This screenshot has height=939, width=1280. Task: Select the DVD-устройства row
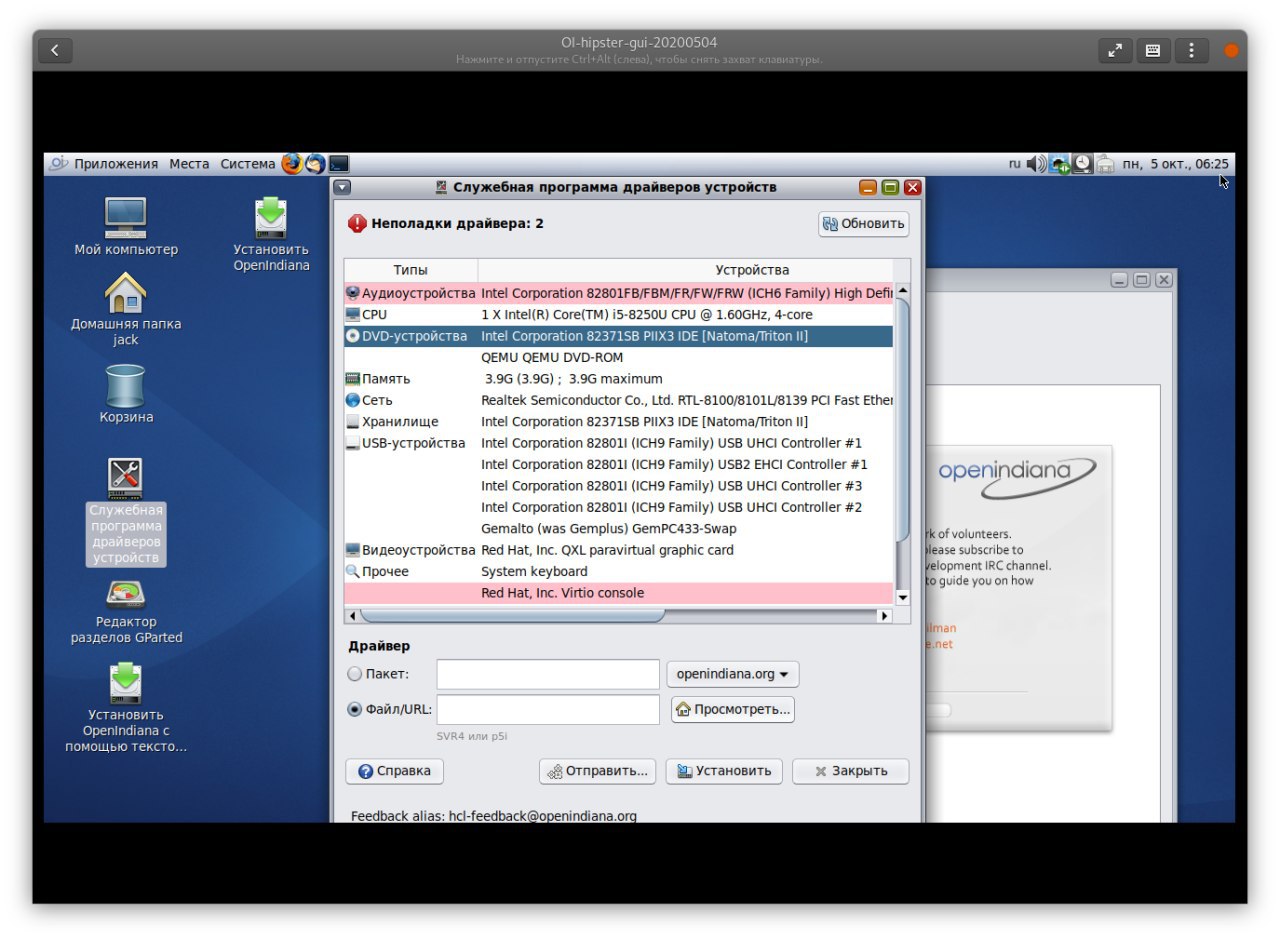click(618, 336)
